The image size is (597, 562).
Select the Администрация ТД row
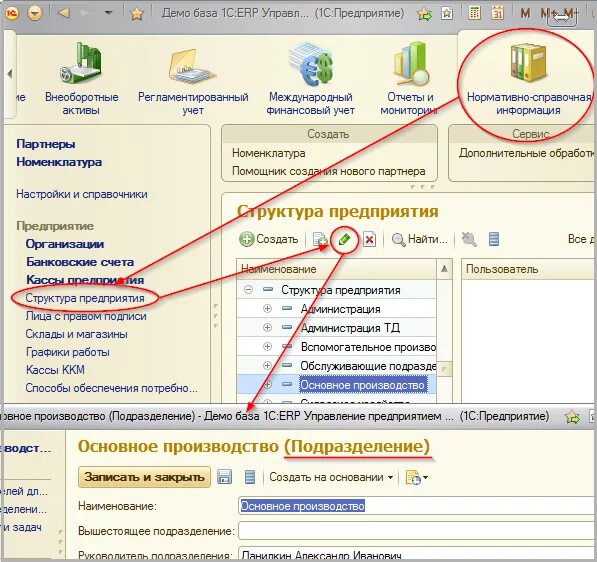337,327
